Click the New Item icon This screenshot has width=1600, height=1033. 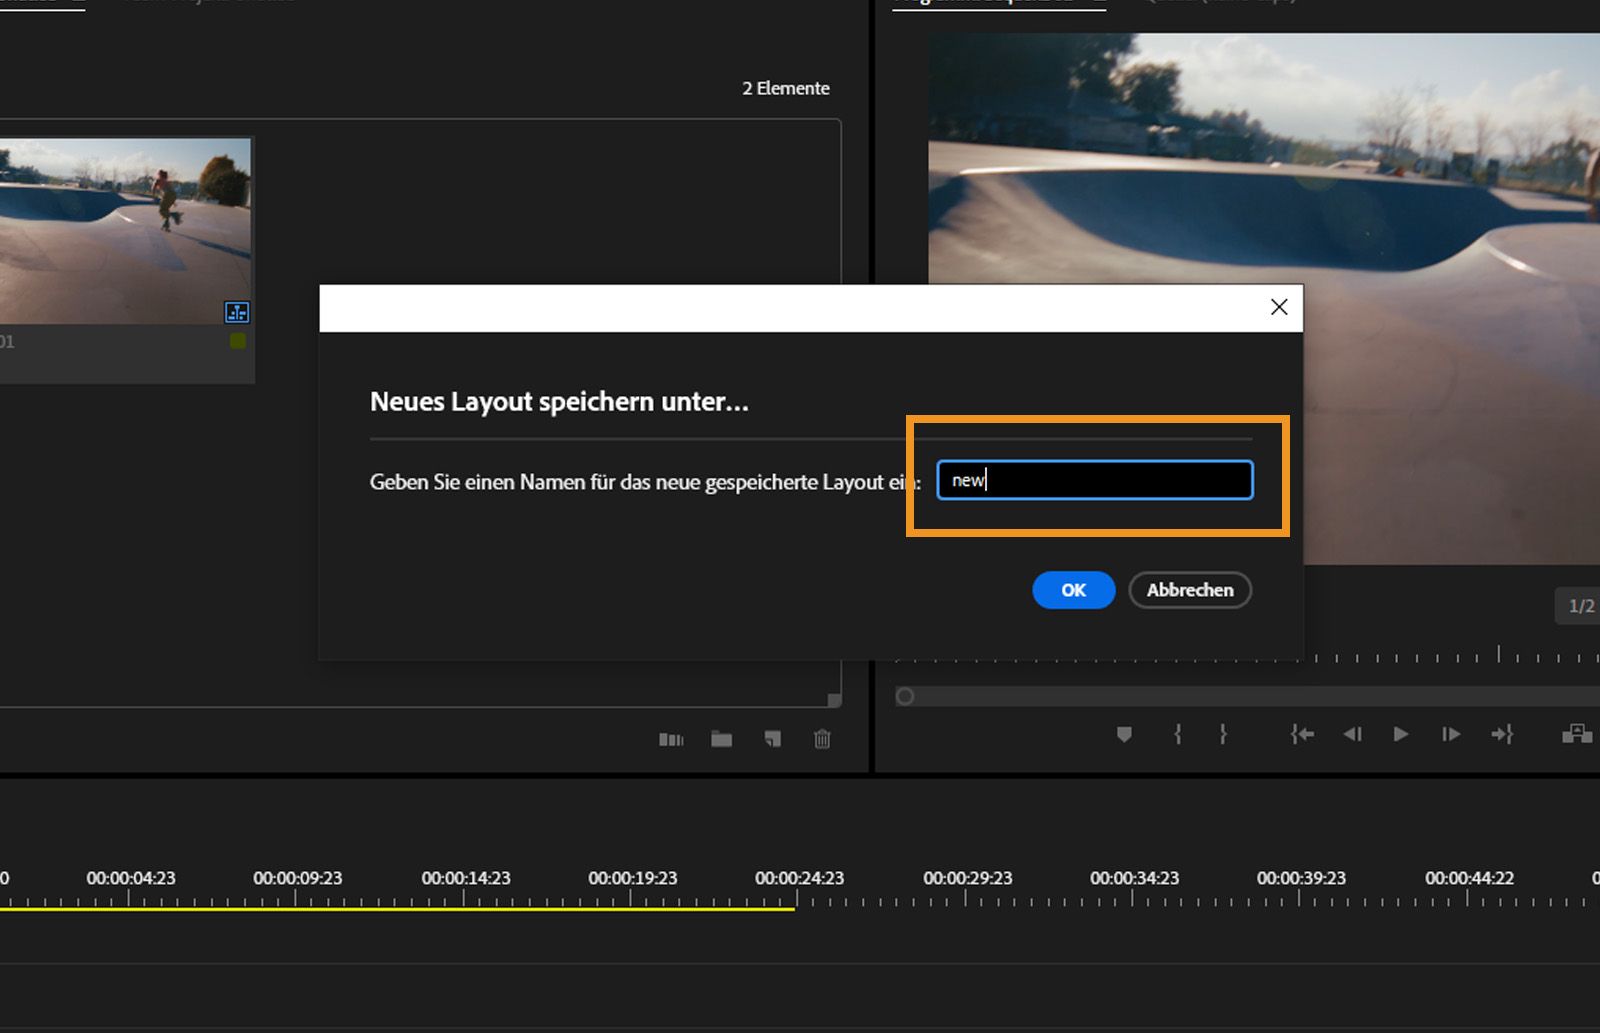(x=772, y=740)
